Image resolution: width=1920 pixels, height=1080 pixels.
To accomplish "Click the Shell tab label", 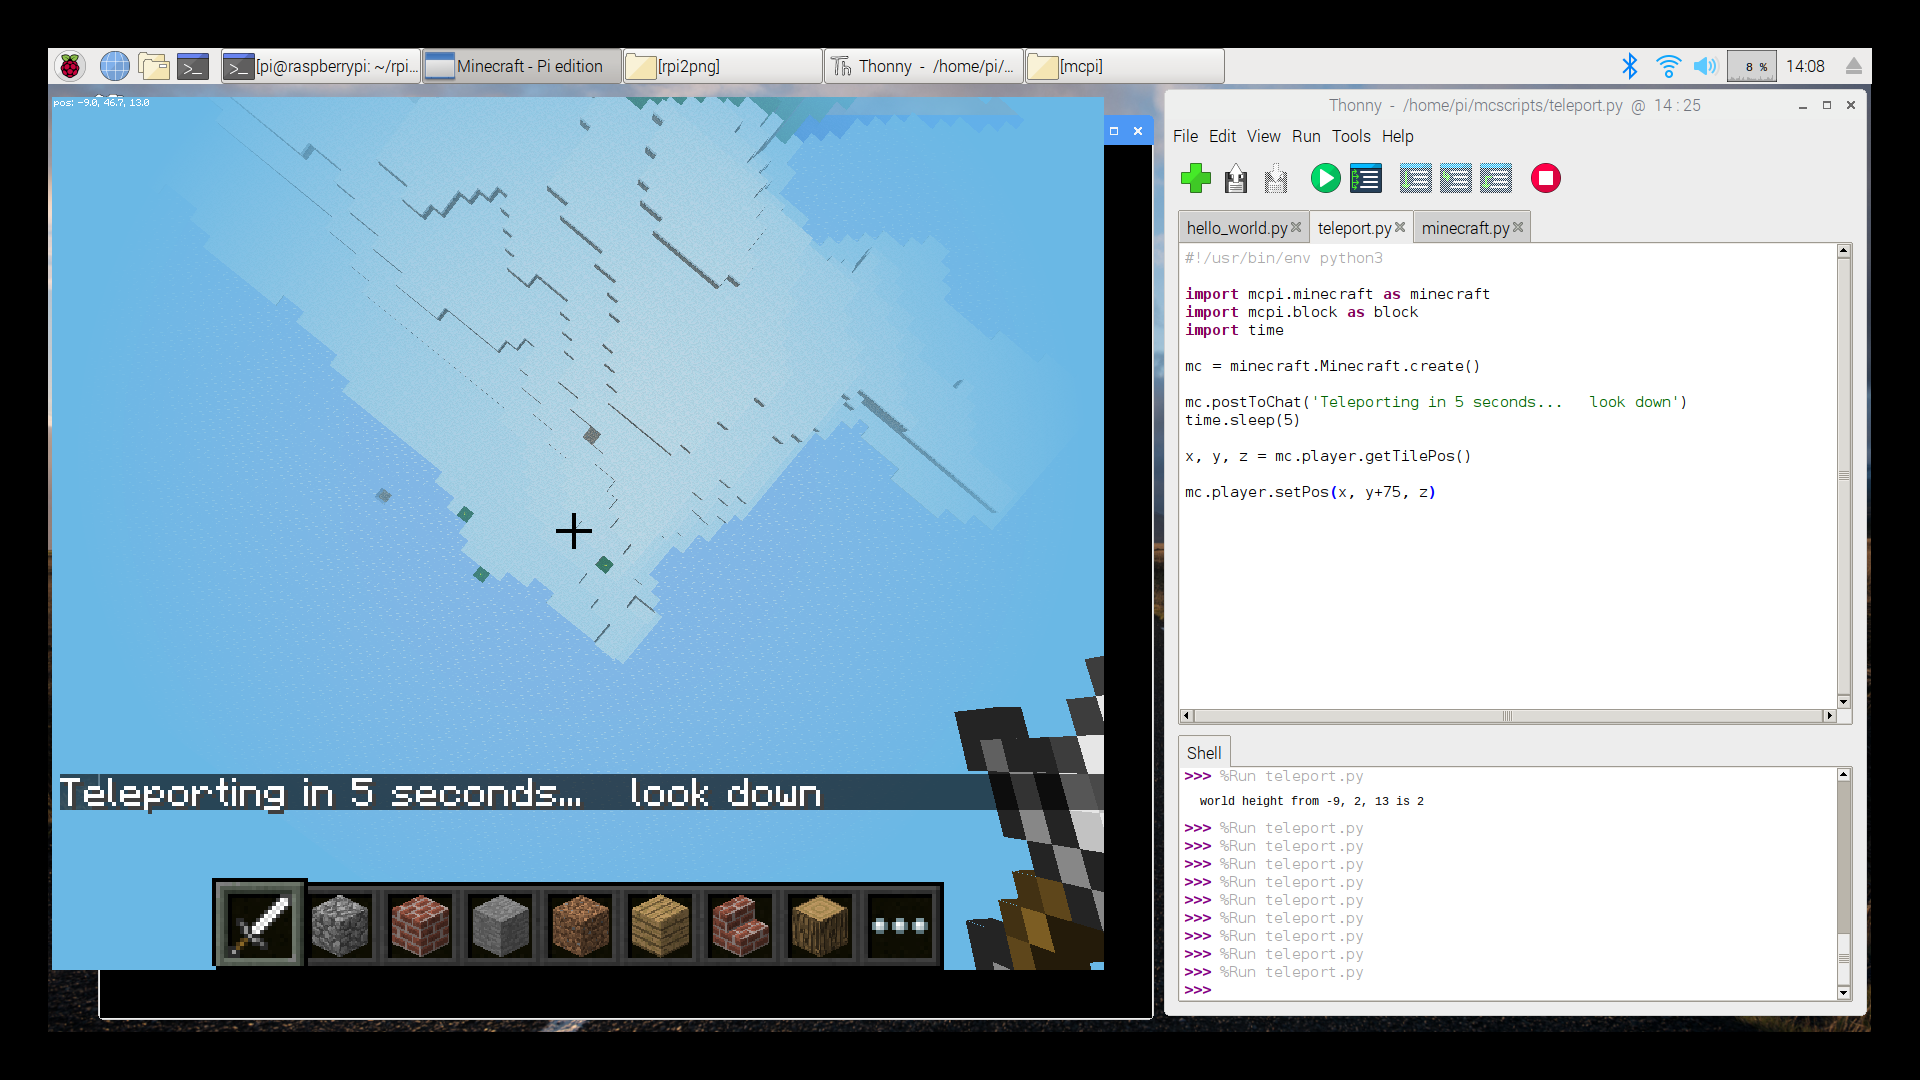I will (1203, 753).
